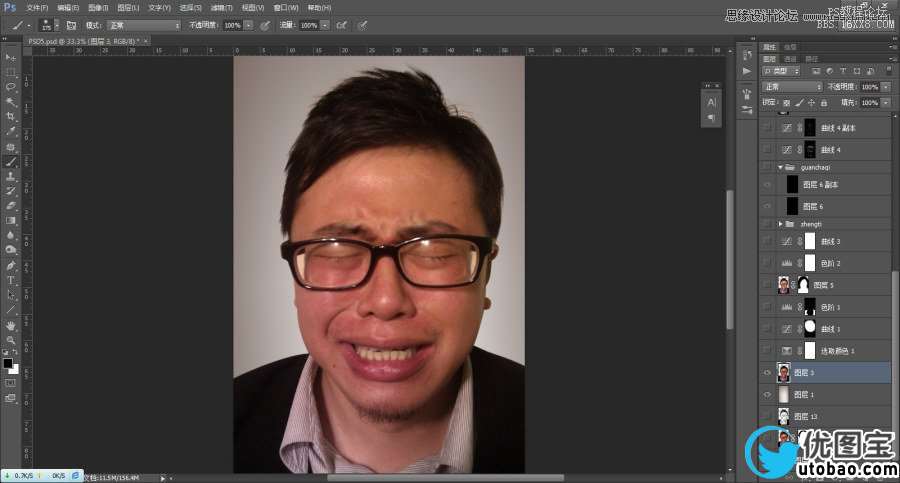Click the Actions play panel icon

(x=747, y=71)
